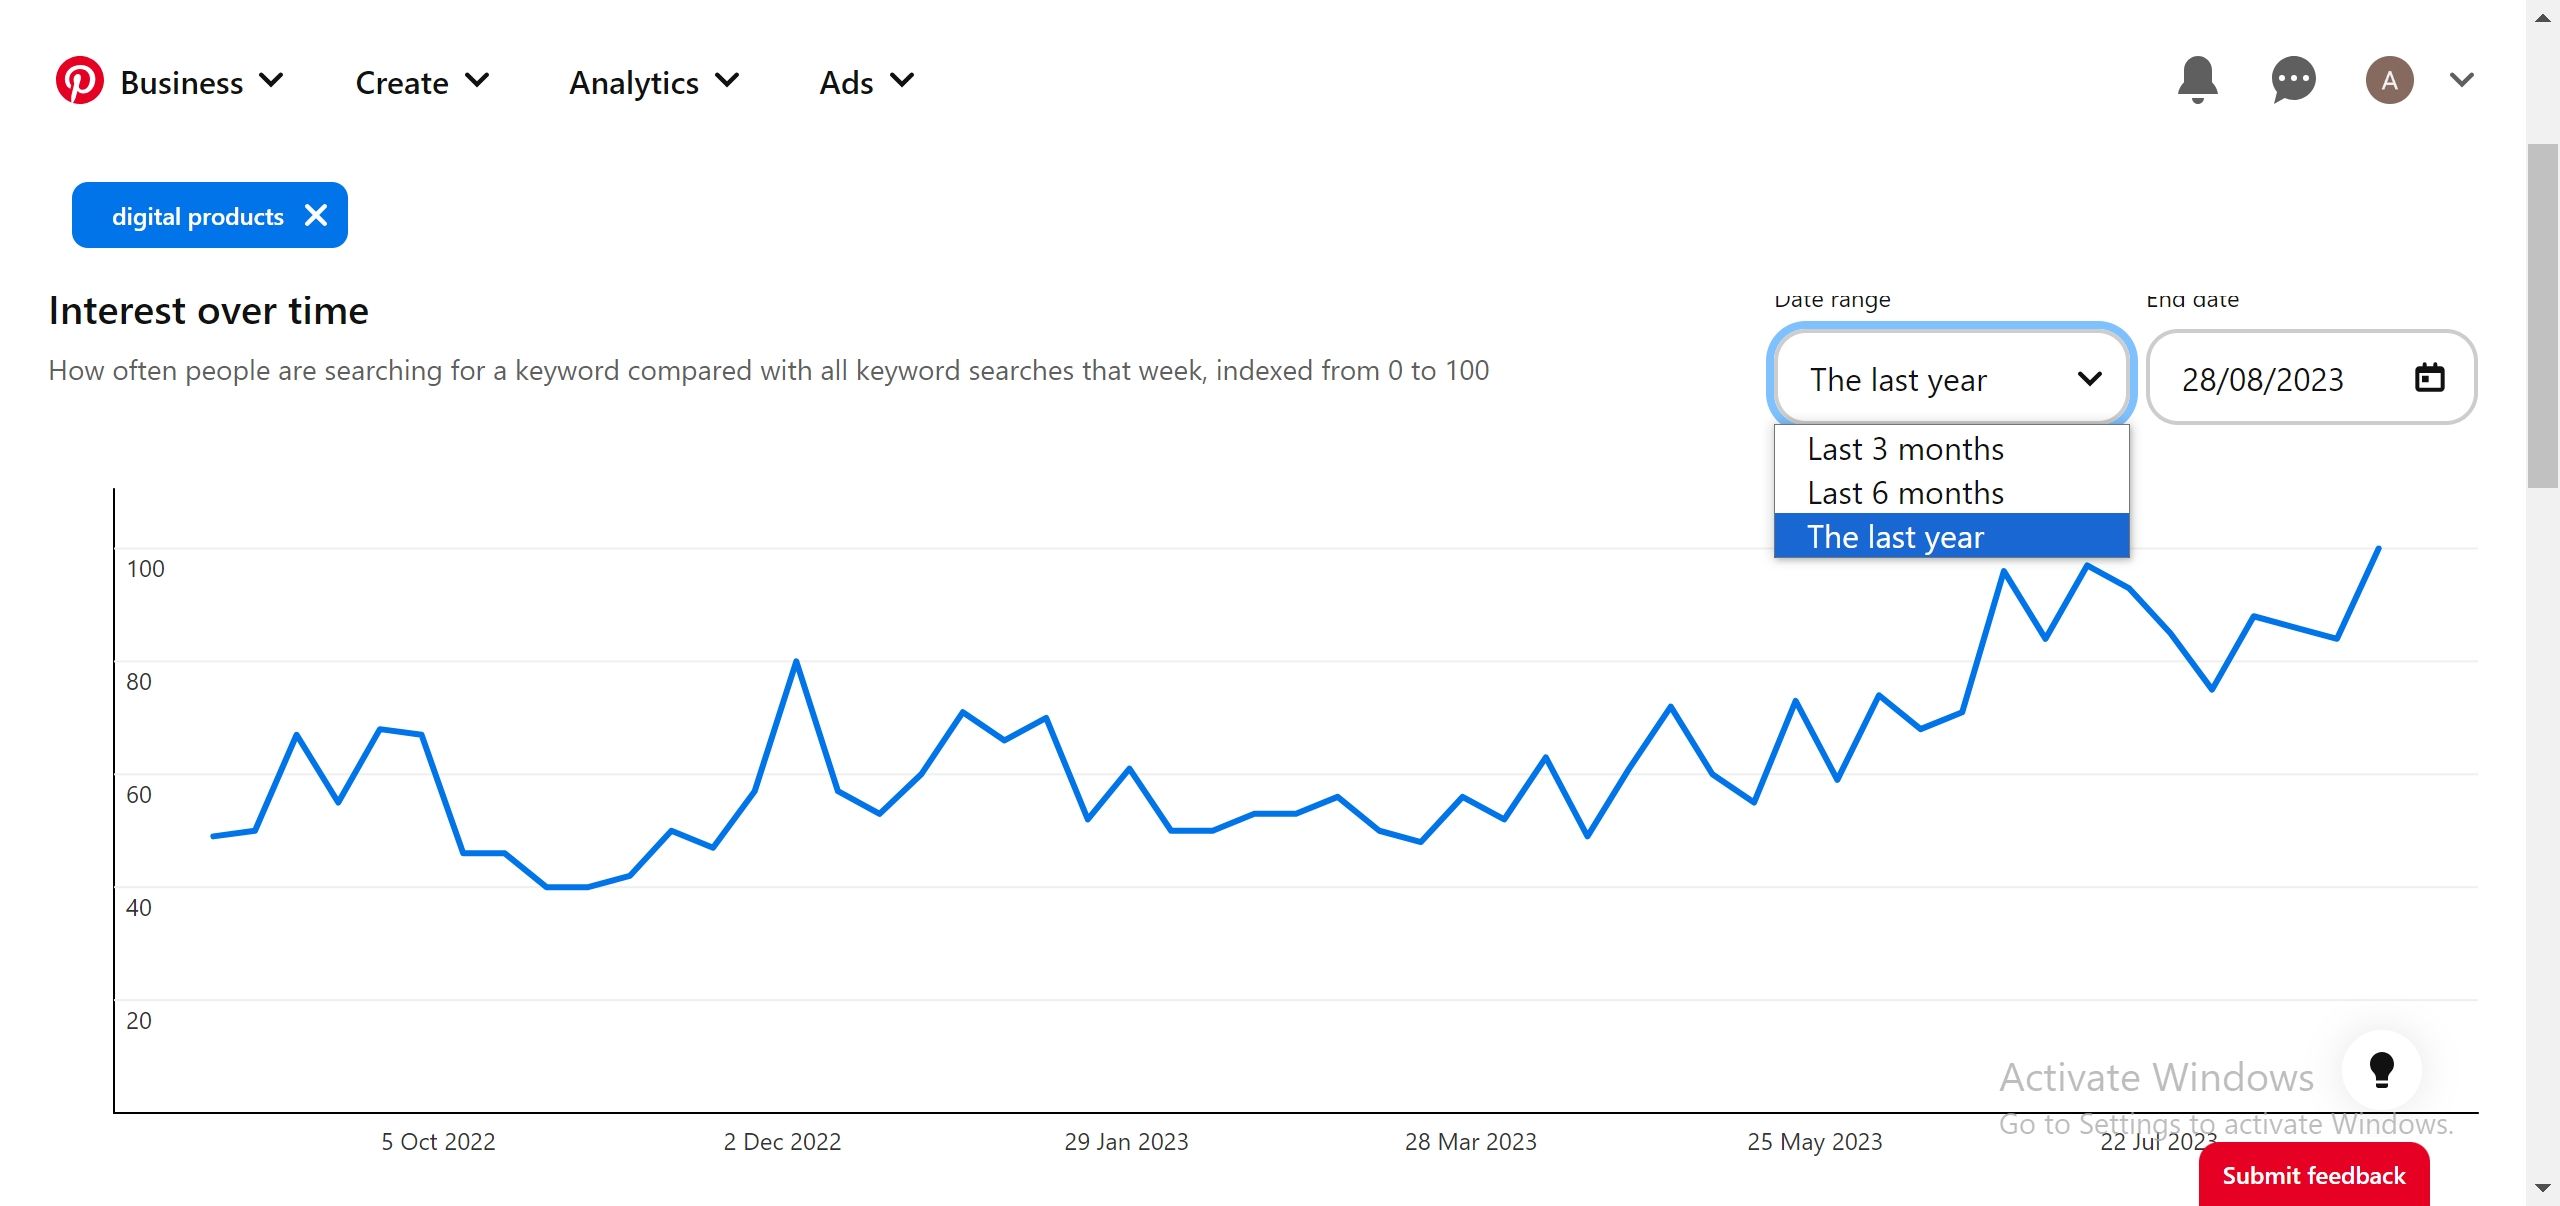Click the 28/08/2023 end date field

(x=2263, y=379)
